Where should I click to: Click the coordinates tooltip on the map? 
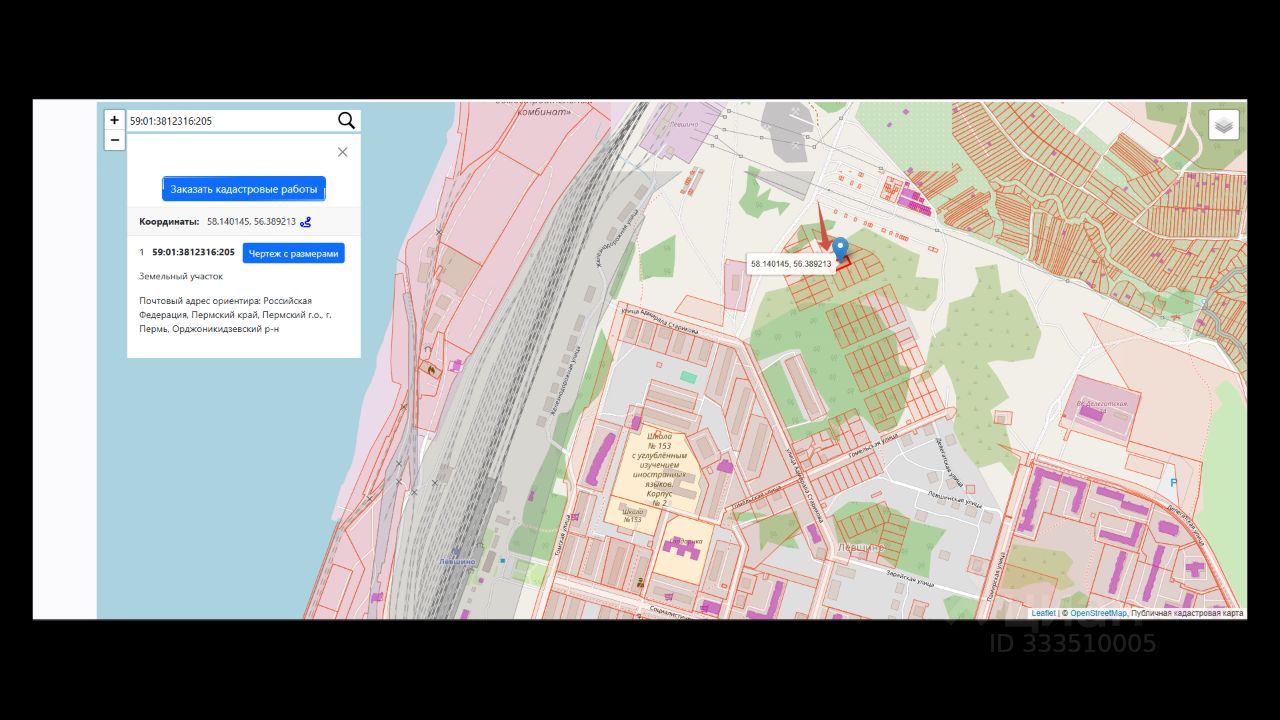coord(791,264)
